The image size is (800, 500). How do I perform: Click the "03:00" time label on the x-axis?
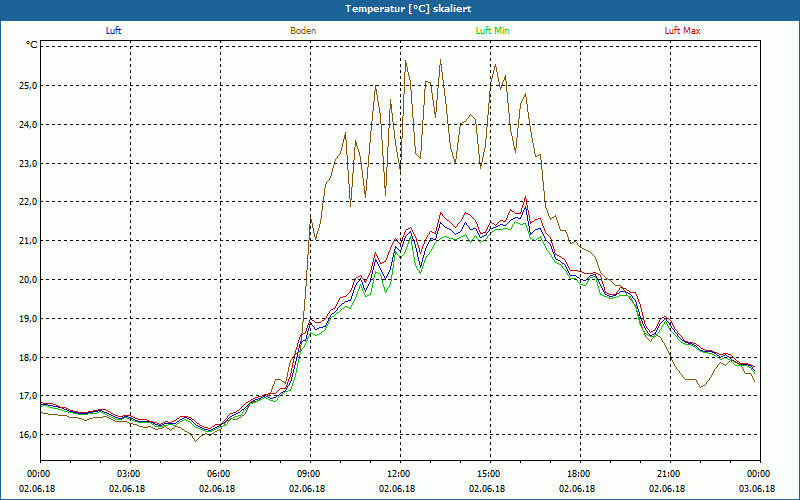[131, 474]
